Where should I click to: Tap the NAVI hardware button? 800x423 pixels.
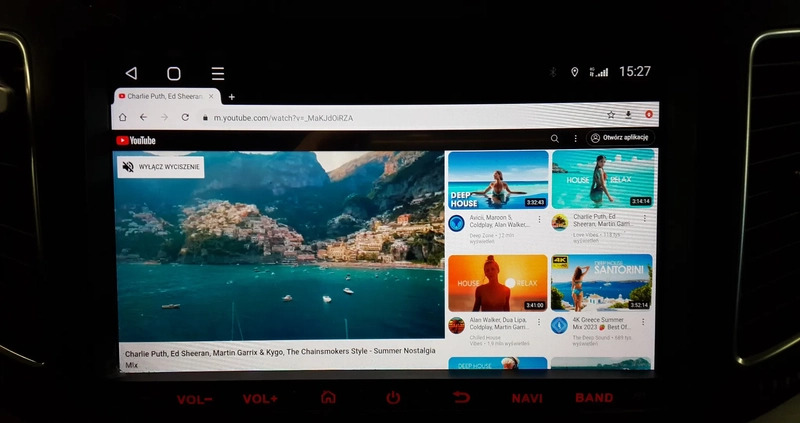tap(527, 398)
